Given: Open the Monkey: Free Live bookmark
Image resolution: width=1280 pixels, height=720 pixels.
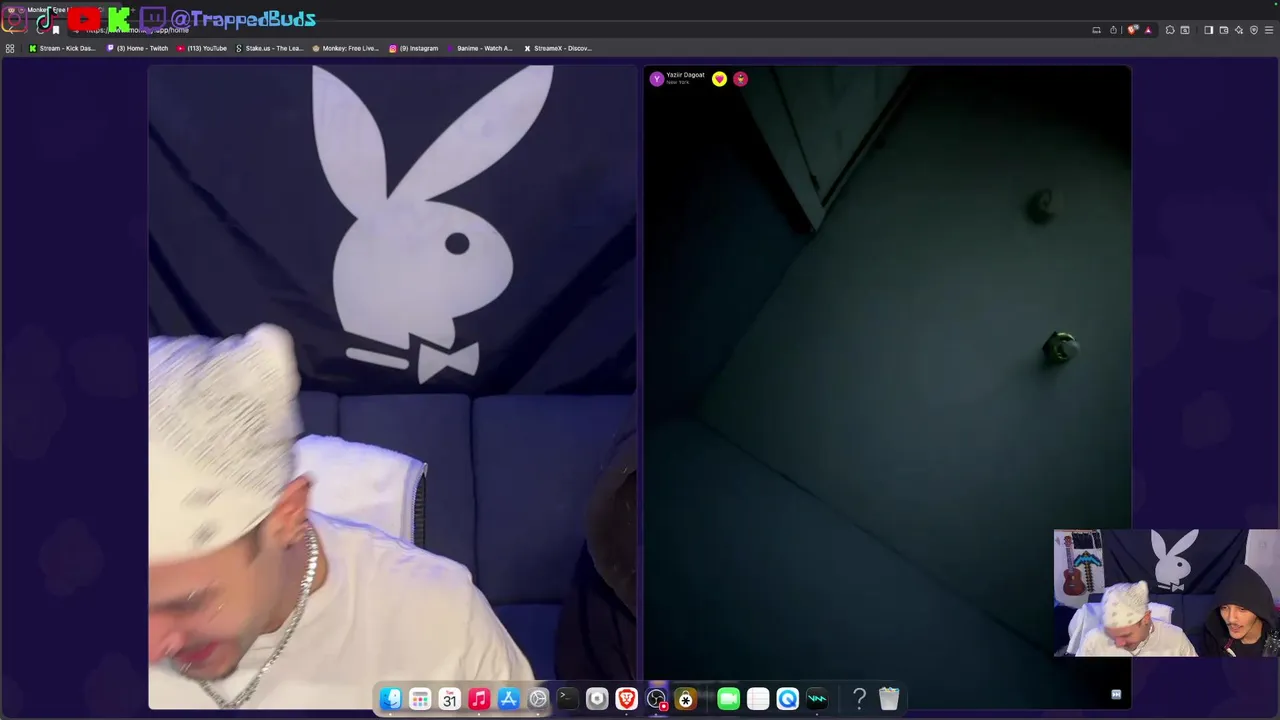Looking at the screenshot, I should (x=346, y=48).
